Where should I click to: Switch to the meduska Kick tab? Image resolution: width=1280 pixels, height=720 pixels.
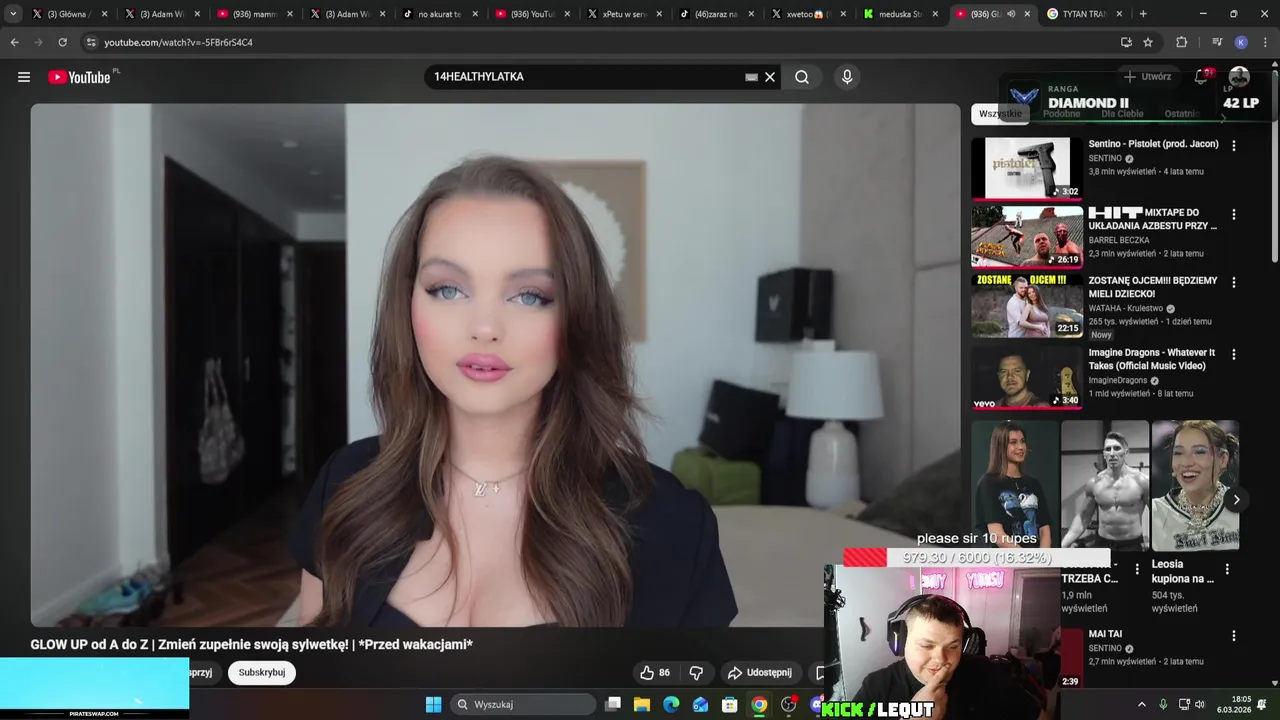(x=899, y=14)
